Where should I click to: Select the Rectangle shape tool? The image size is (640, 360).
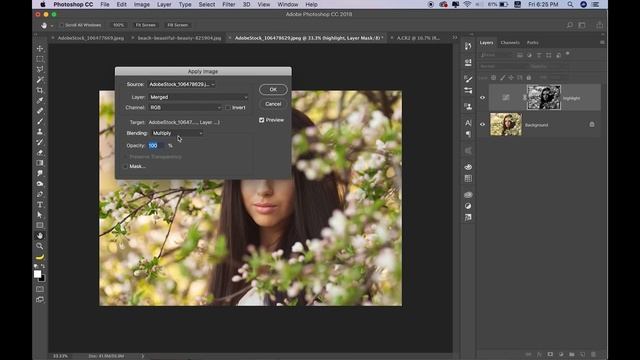[x=40, y=225]
